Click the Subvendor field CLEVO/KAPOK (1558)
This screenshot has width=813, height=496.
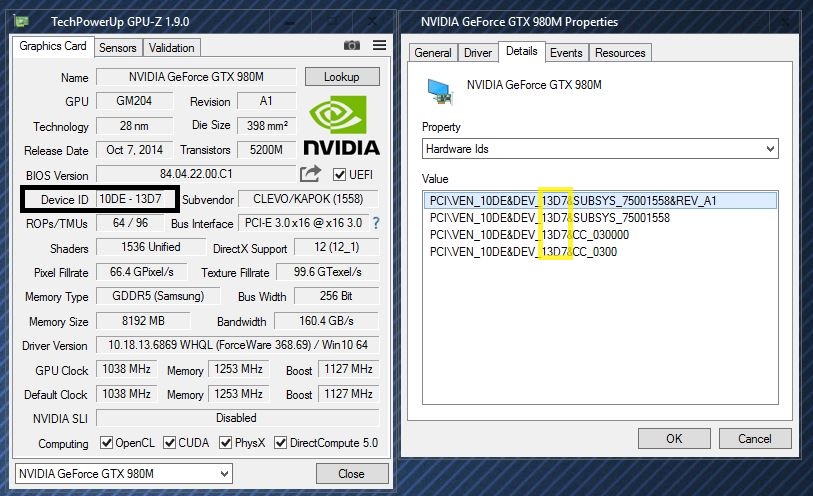pos(308,199)
